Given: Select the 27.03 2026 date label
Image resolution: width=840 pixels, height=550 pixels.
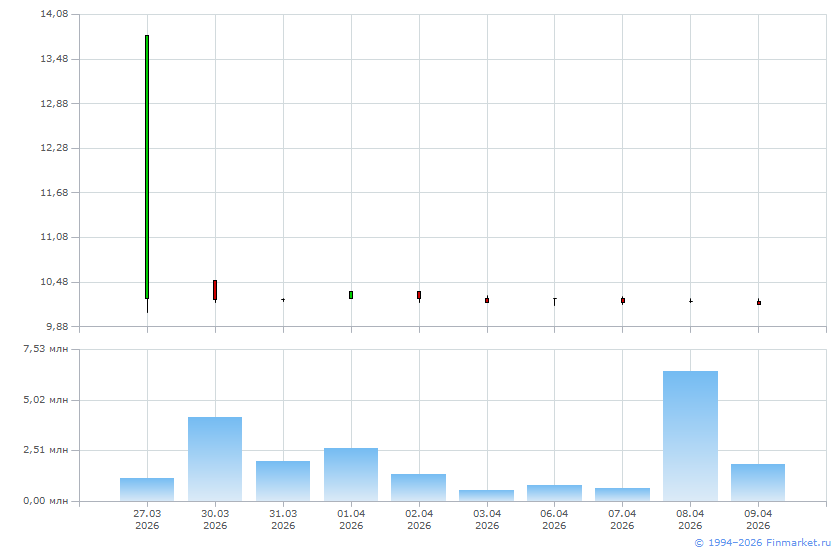Looking at the screenshot, I should 147,519.
